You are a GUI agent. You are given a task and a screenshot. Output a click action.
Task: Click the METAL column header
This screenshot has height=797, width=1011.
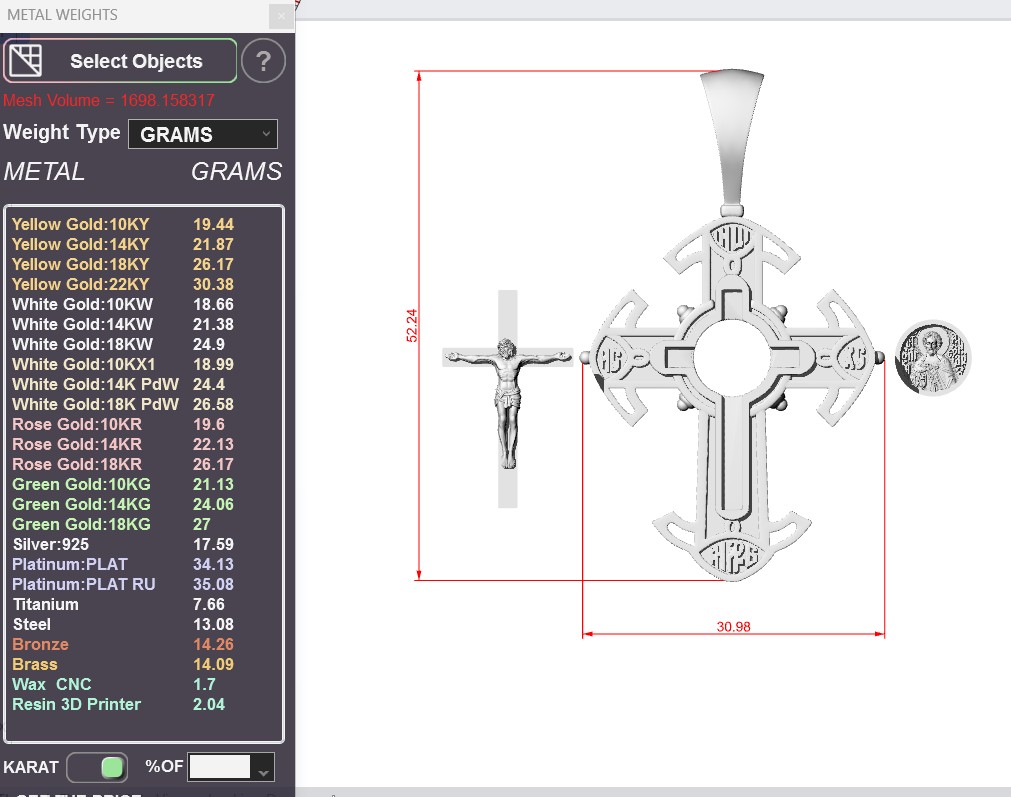(x=44, y=172)
